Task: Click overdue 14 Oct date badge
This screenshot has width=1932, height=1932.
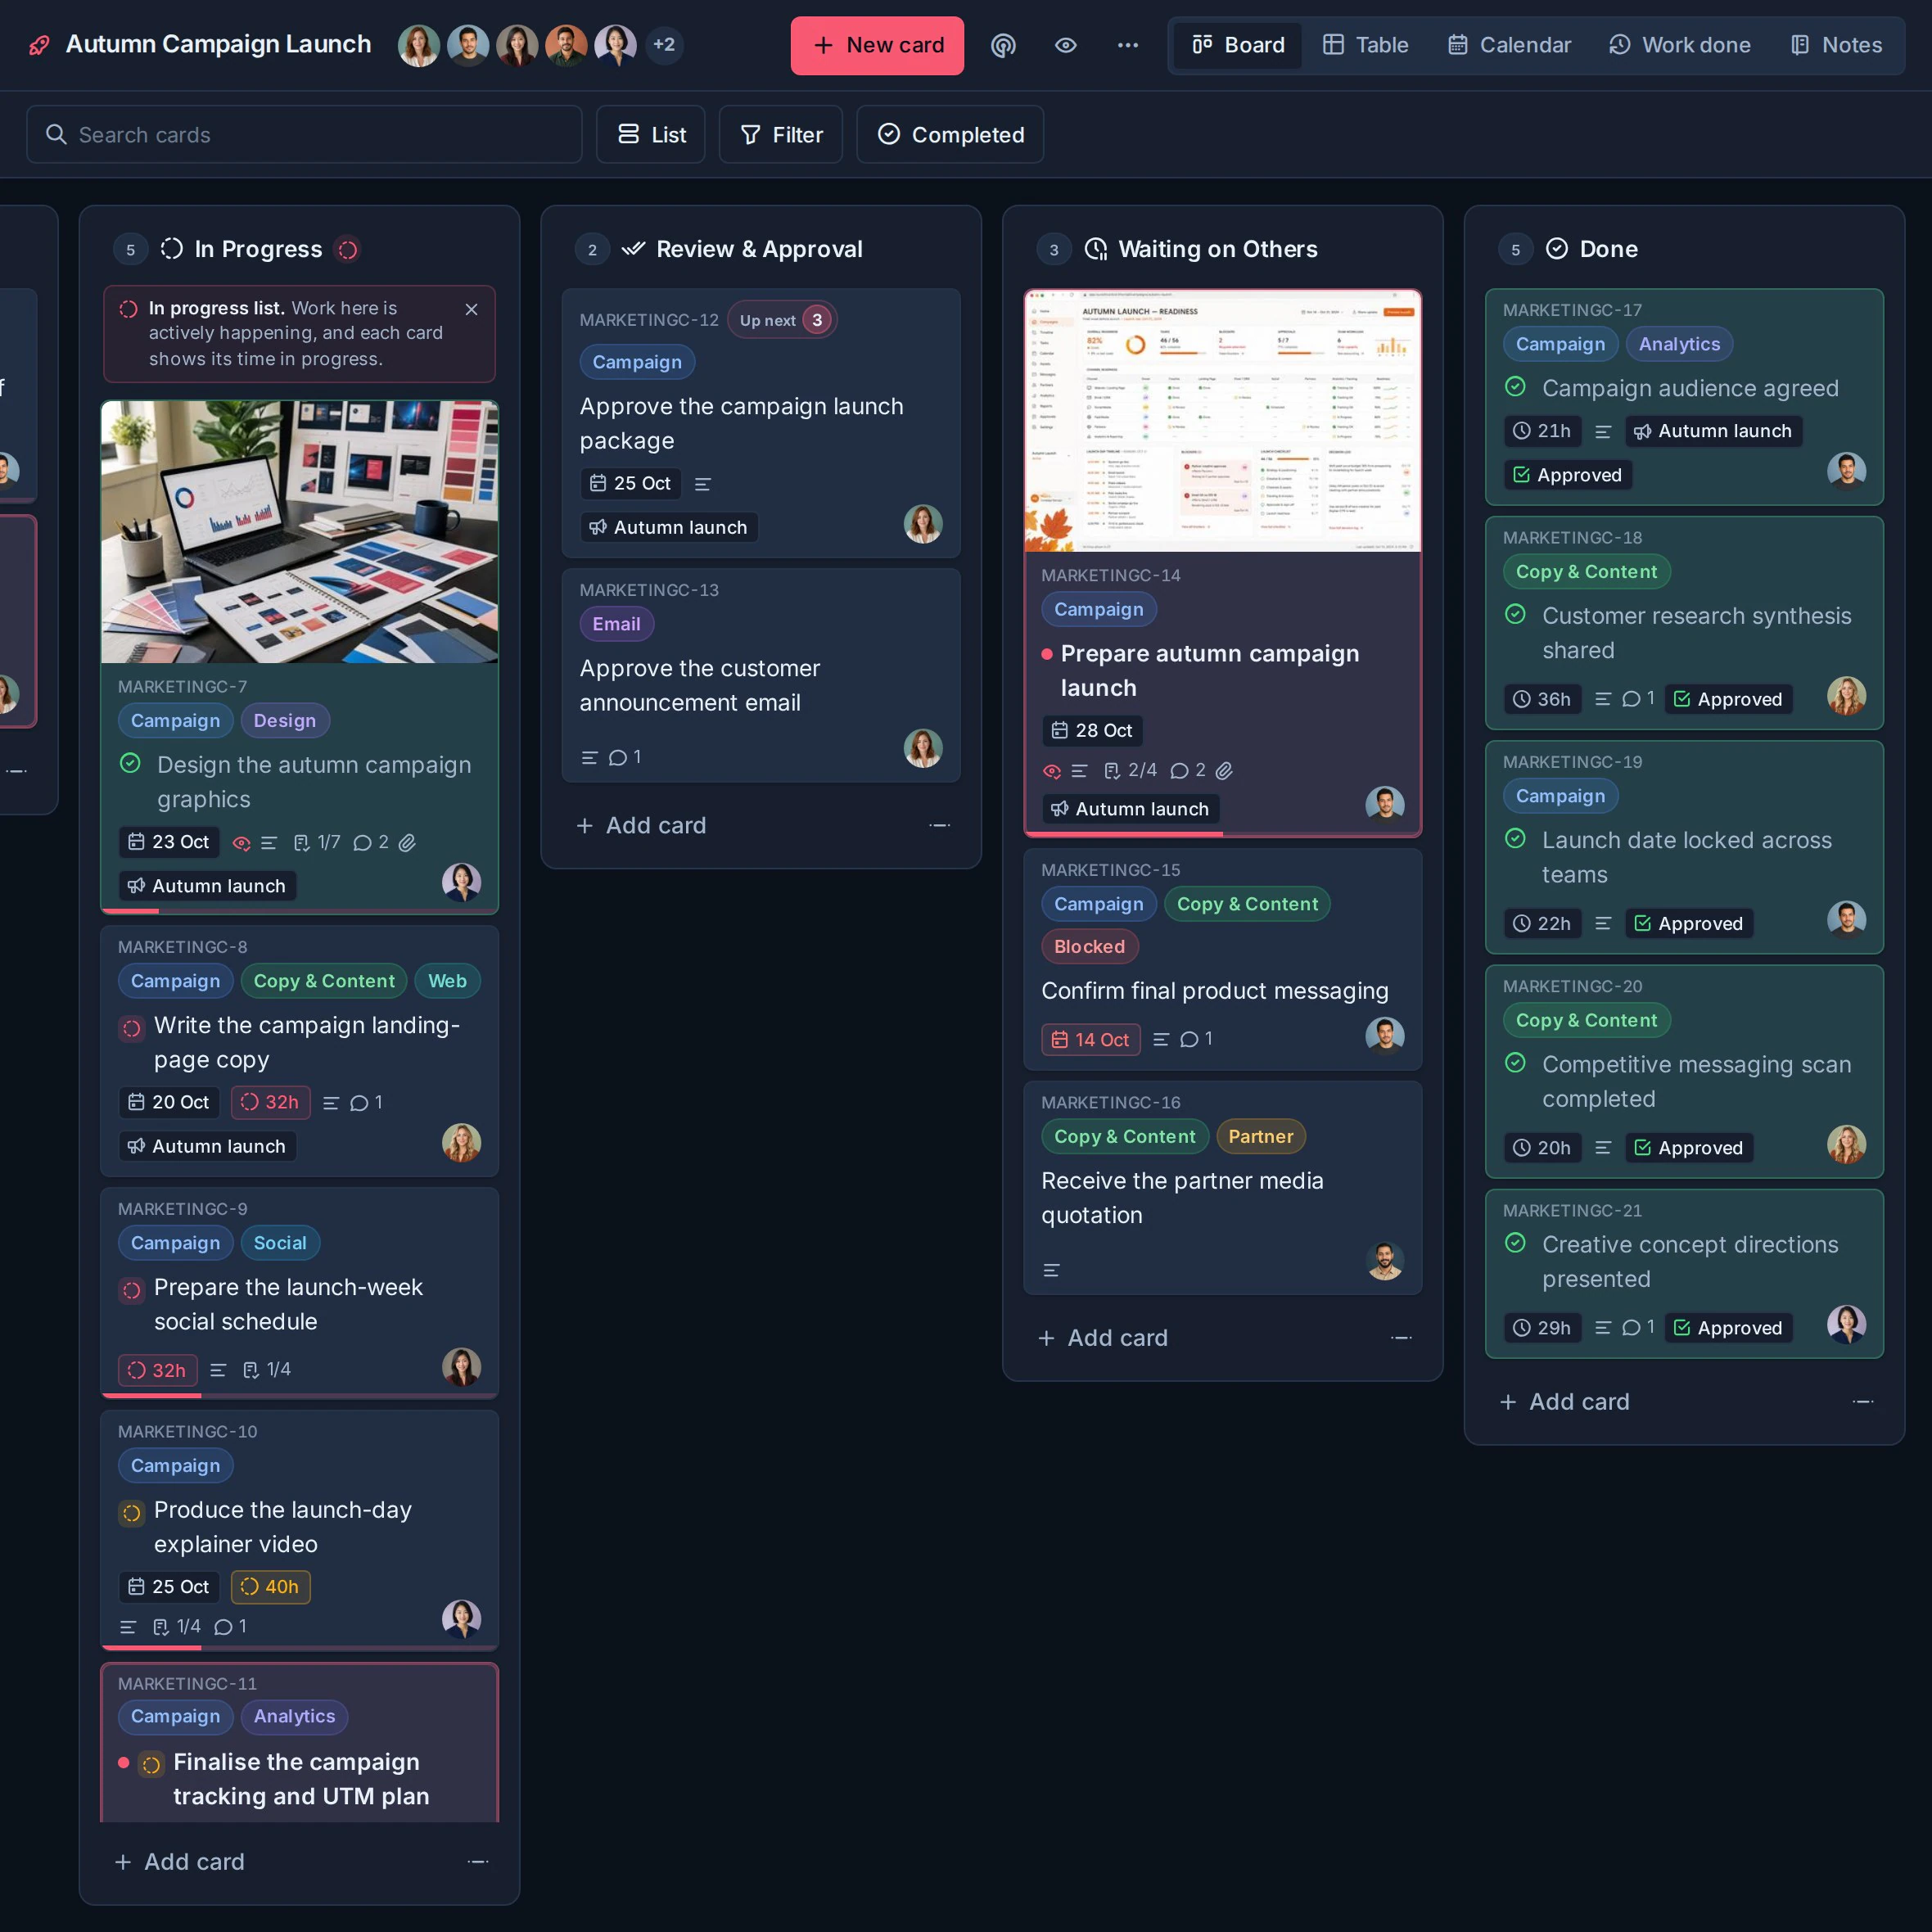Action: click(x=1090, y=1039)
